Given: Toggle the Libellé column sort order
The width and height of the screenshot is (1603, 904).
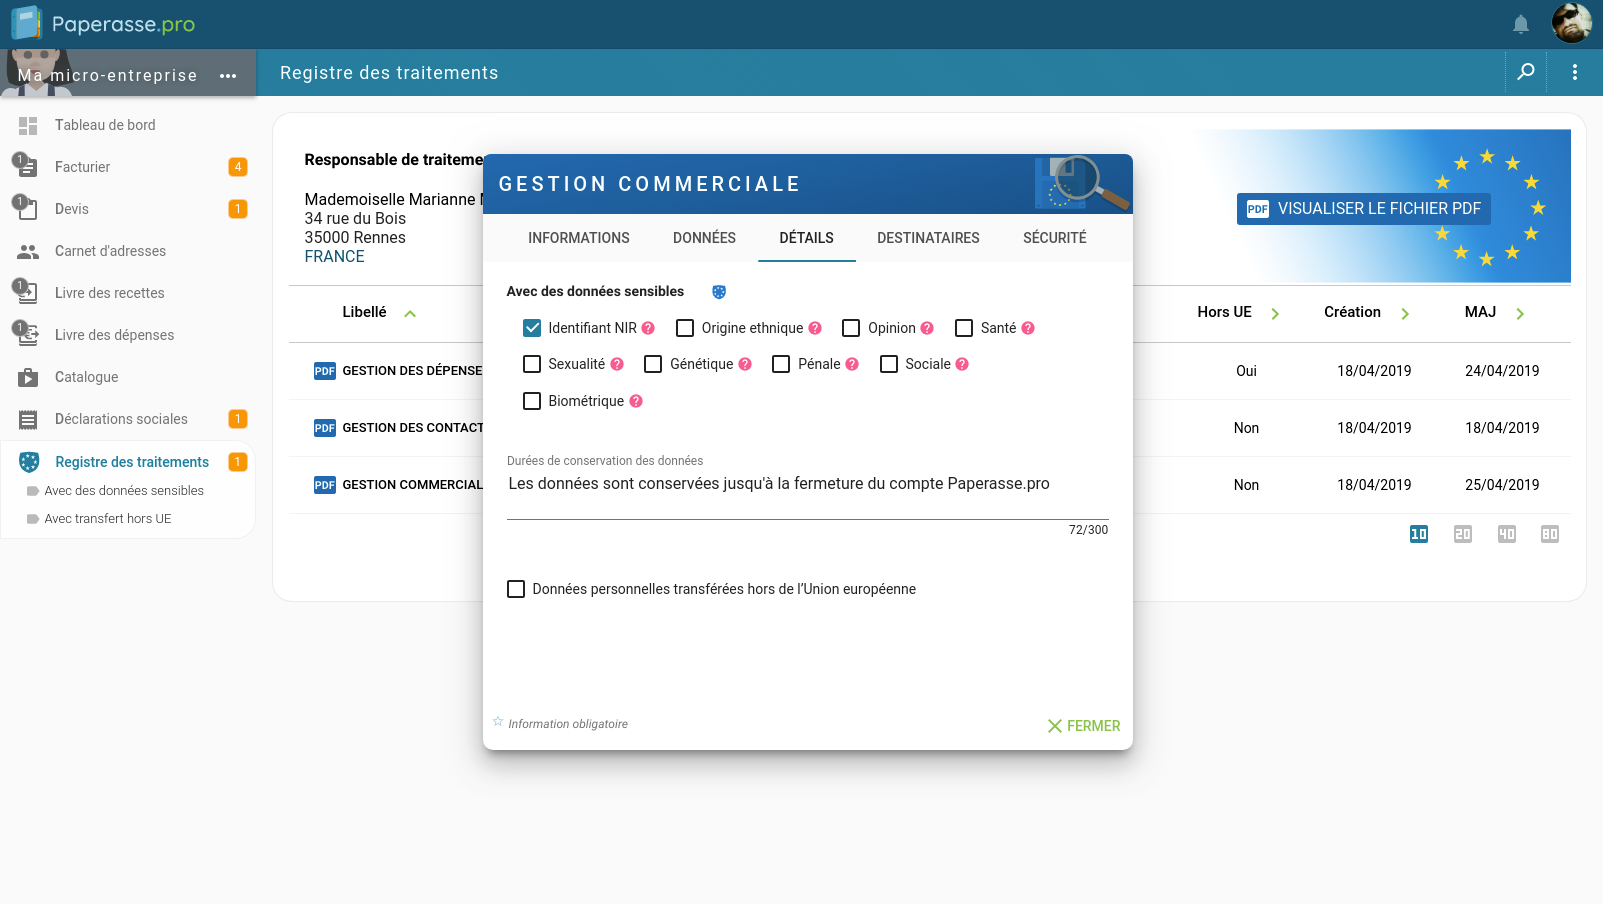Looking at the screenshot, I should tap(410, 312).
